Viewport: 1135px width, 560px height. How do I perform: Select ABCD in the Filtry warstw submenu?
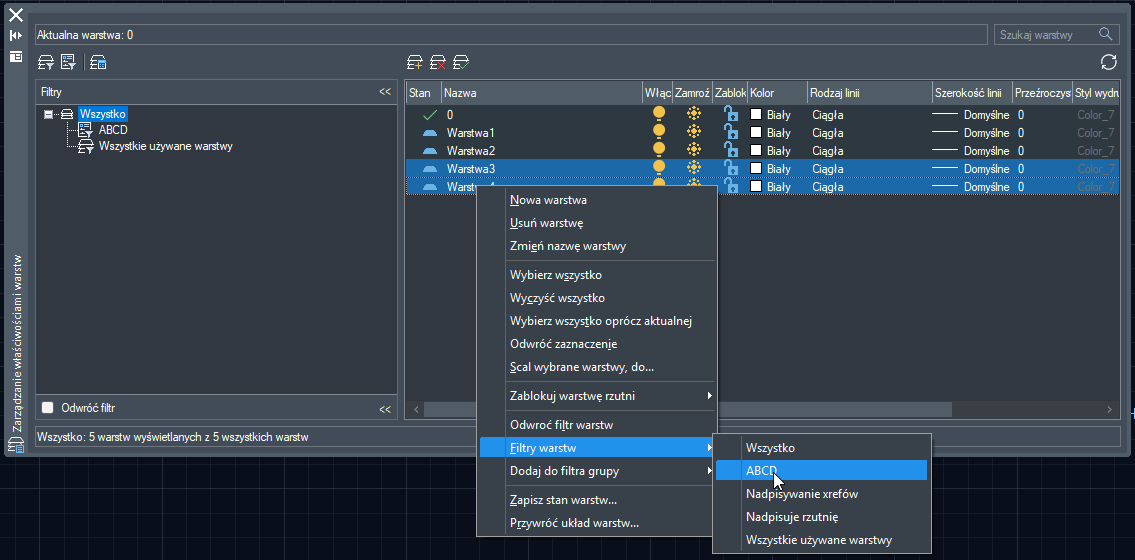(x=821, y=470)
